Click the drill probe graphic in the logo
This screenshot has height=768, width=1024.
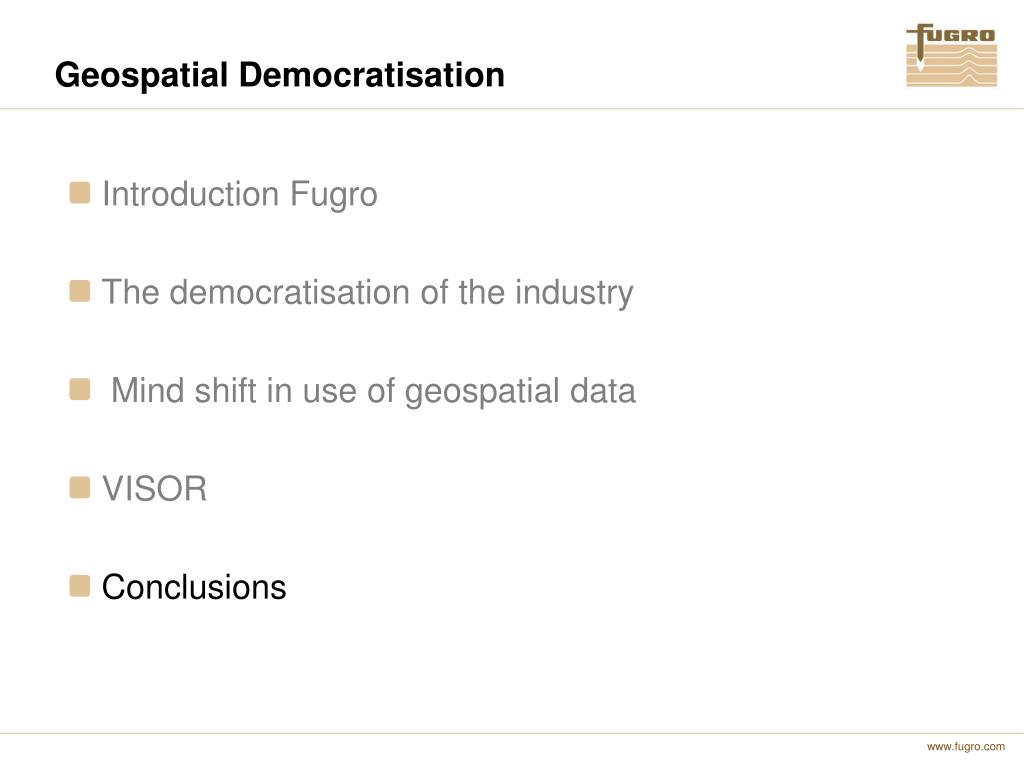coord(920,49)
